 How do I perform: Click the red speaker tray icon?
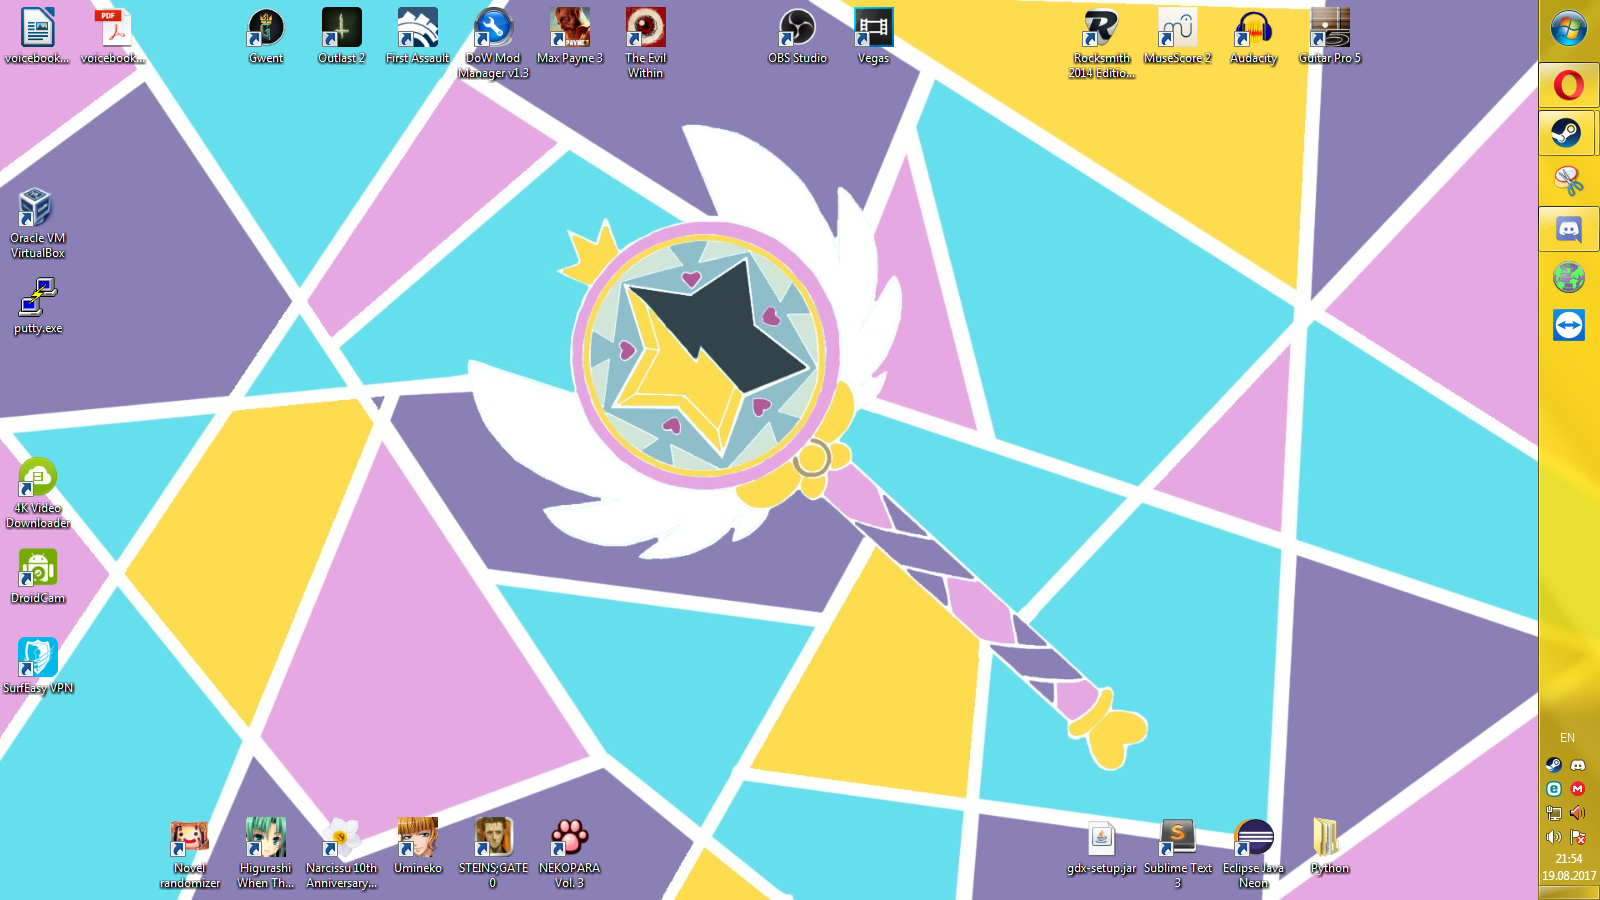[1578, 813]
